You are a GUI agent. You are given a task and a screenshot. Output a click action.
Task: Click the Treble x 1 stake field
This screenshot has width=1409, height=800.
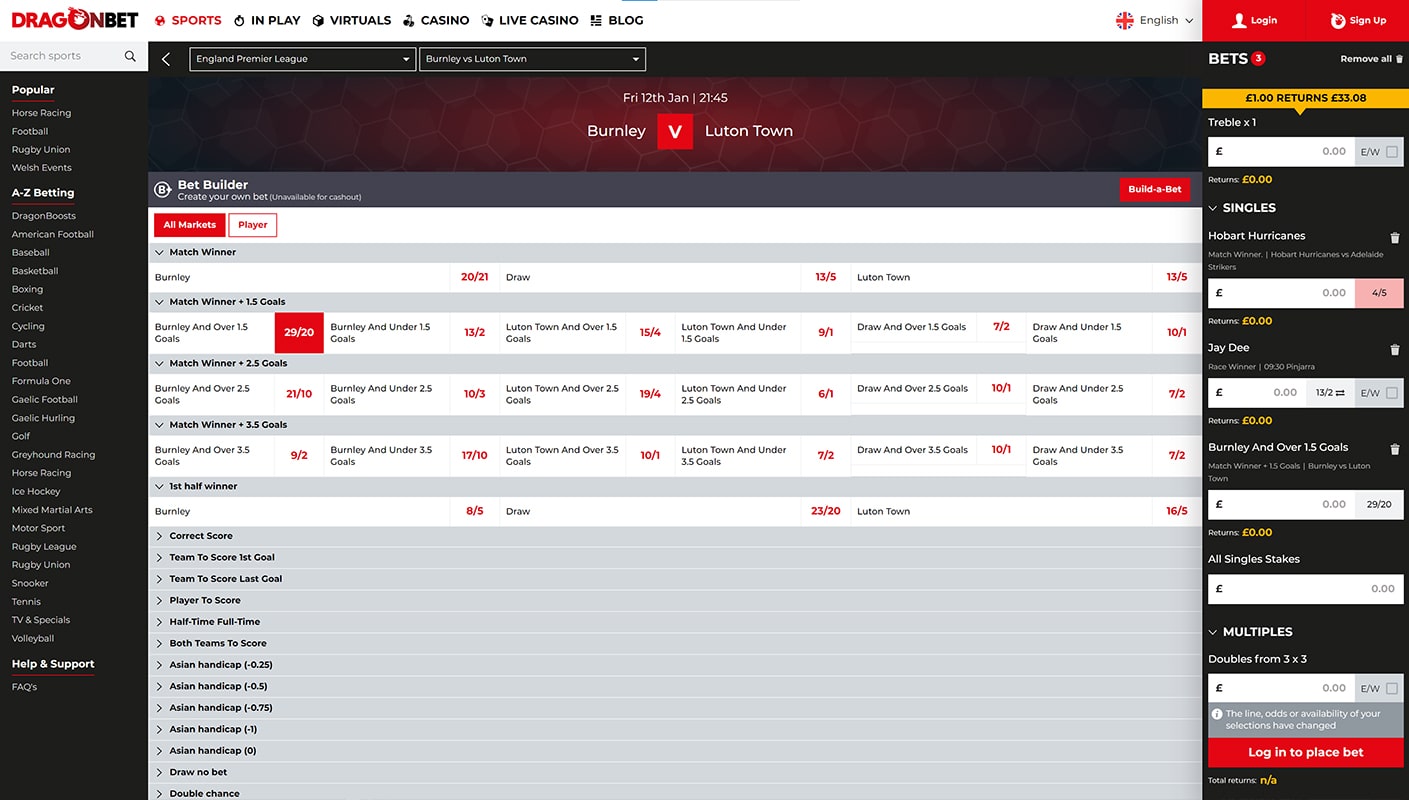click(x=1281, y=152)
